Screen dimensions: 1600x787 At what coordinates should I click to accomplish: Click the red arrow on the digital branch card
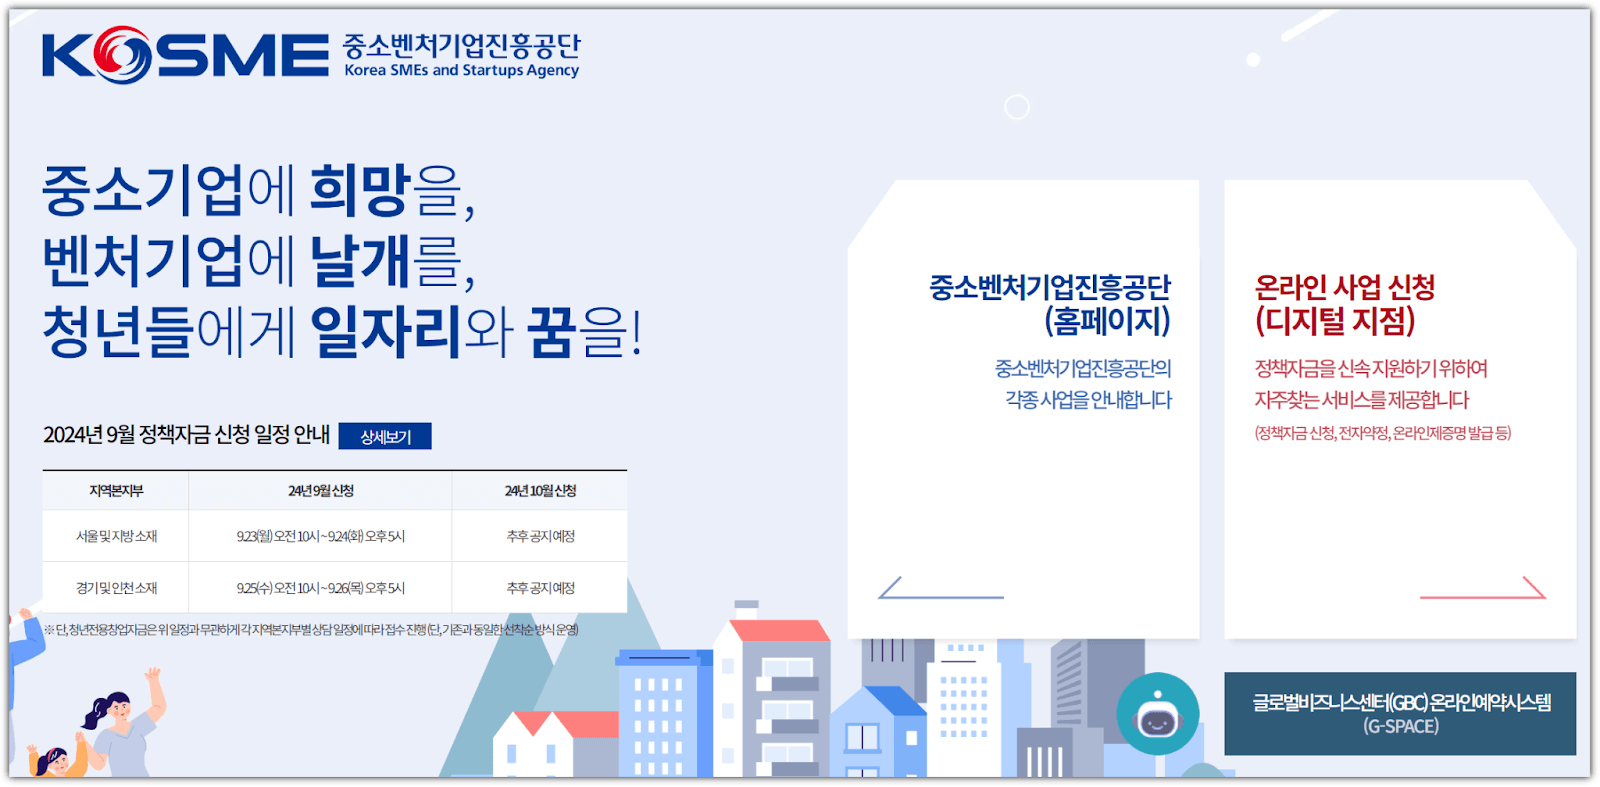(x=1483, y=588)
